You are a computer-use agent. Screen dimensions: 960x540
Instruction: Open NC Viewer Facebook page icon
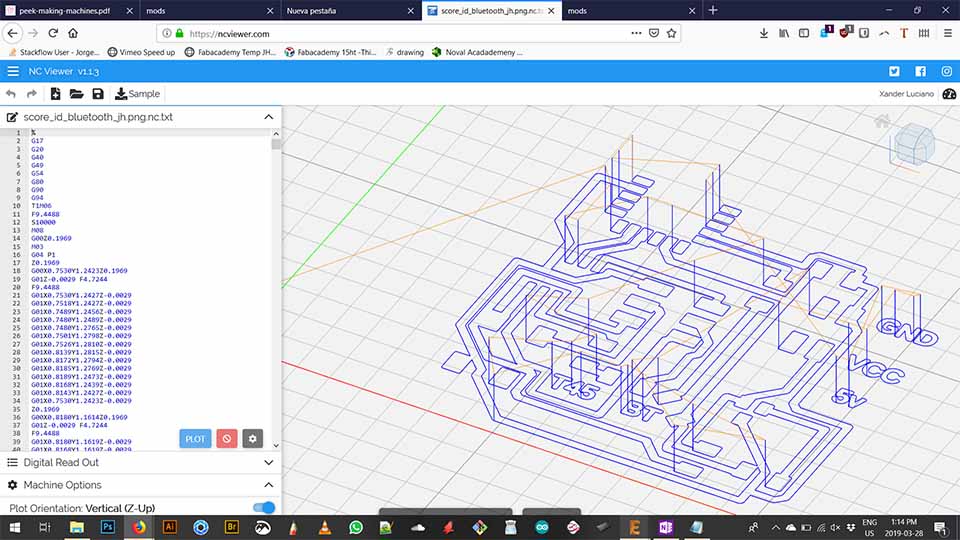[x=920, y=72]
